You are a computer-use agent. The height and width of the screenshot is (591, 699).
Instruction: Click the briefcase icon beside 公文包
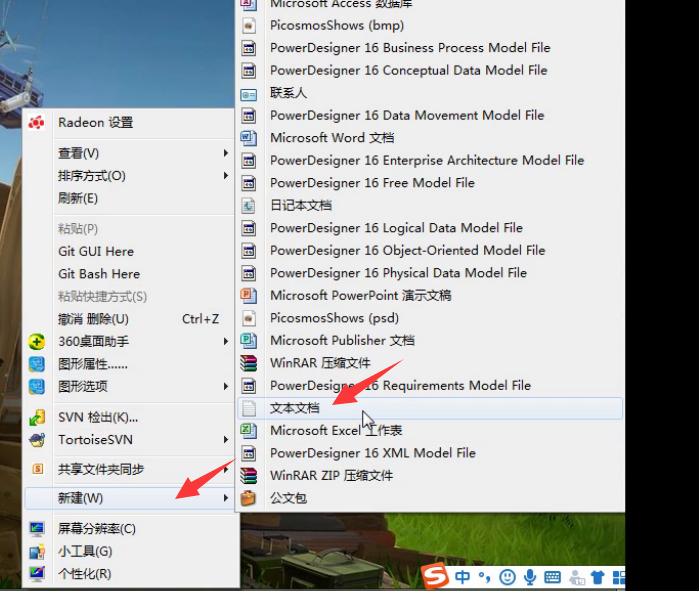click(249, 498)
